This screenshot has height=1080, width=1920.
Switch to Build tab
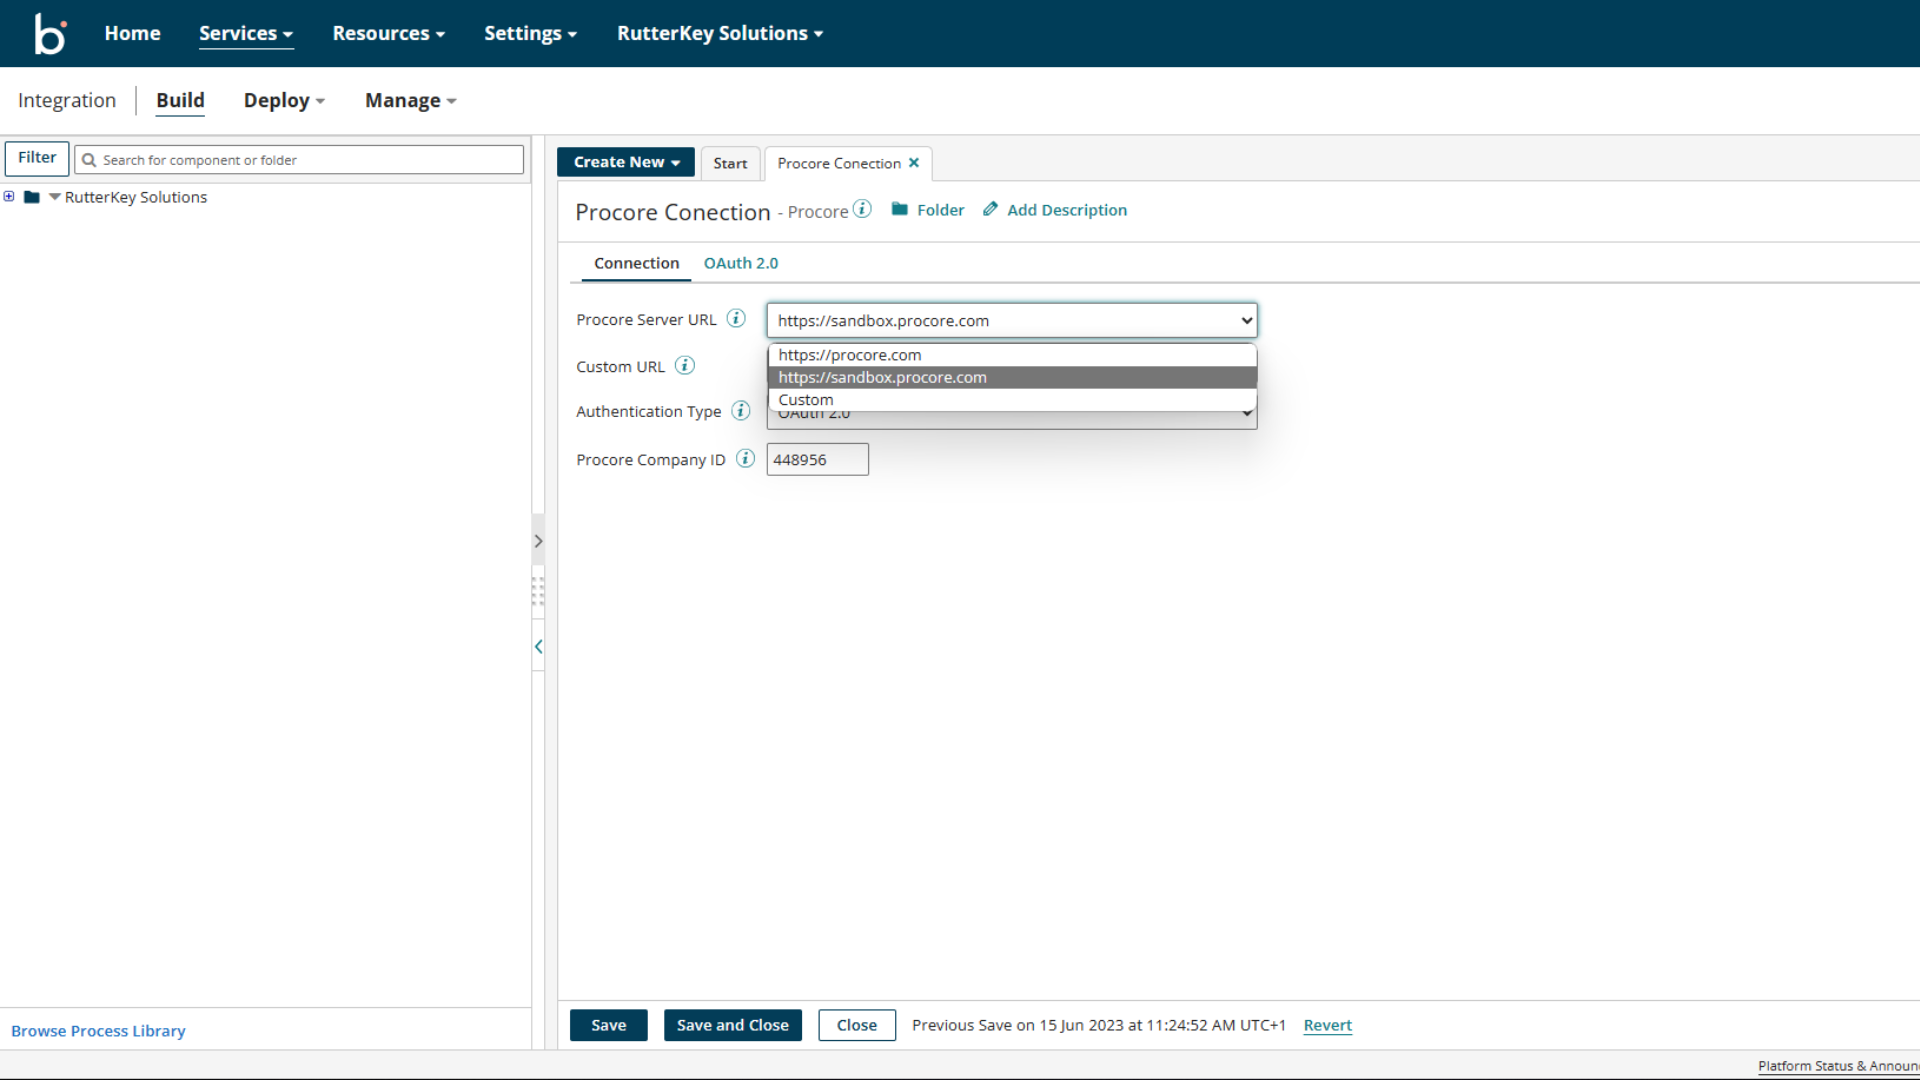coord(180,100)
